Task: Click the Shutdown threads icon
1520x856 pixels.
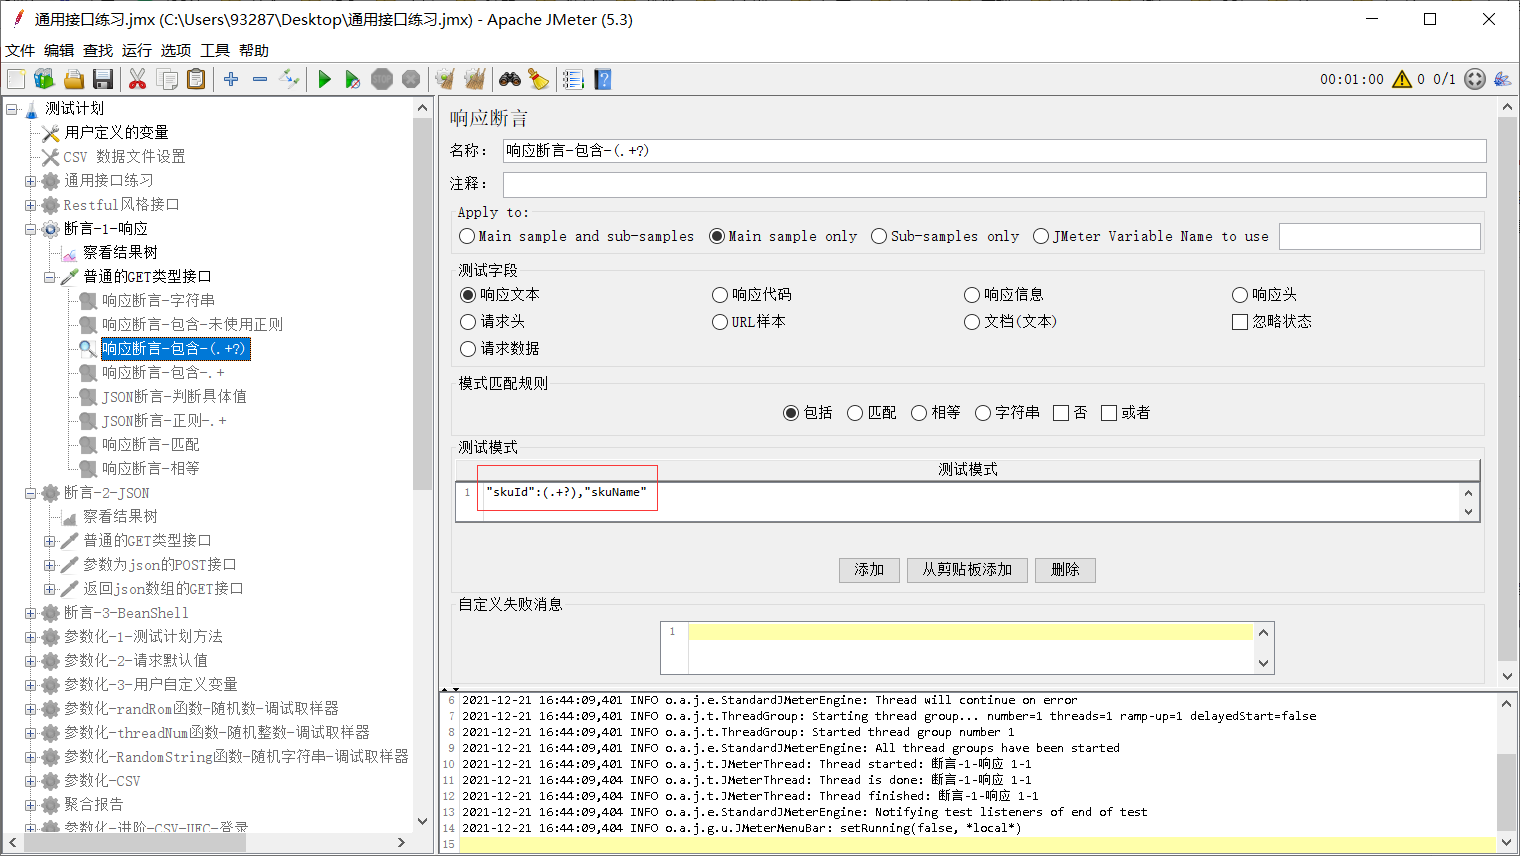Action: click(411, 79)
